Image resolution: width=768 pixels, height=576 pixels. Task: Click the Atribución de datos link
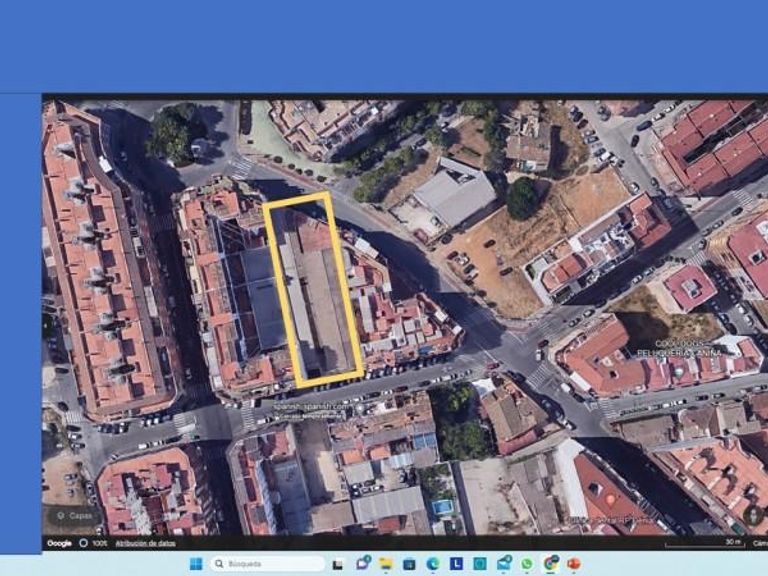click(144, 543)
